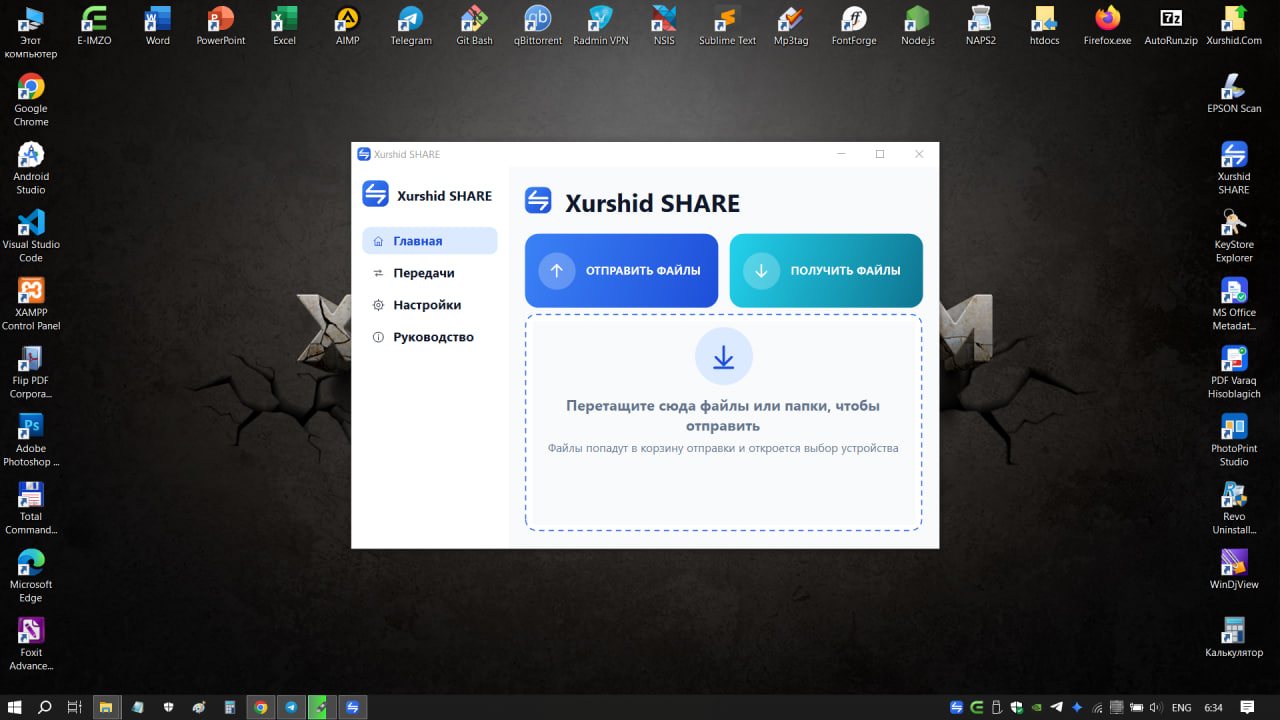
Task: Select the Total Commander desktop icon
Action: pyautogui.click(x=31, y=508)
